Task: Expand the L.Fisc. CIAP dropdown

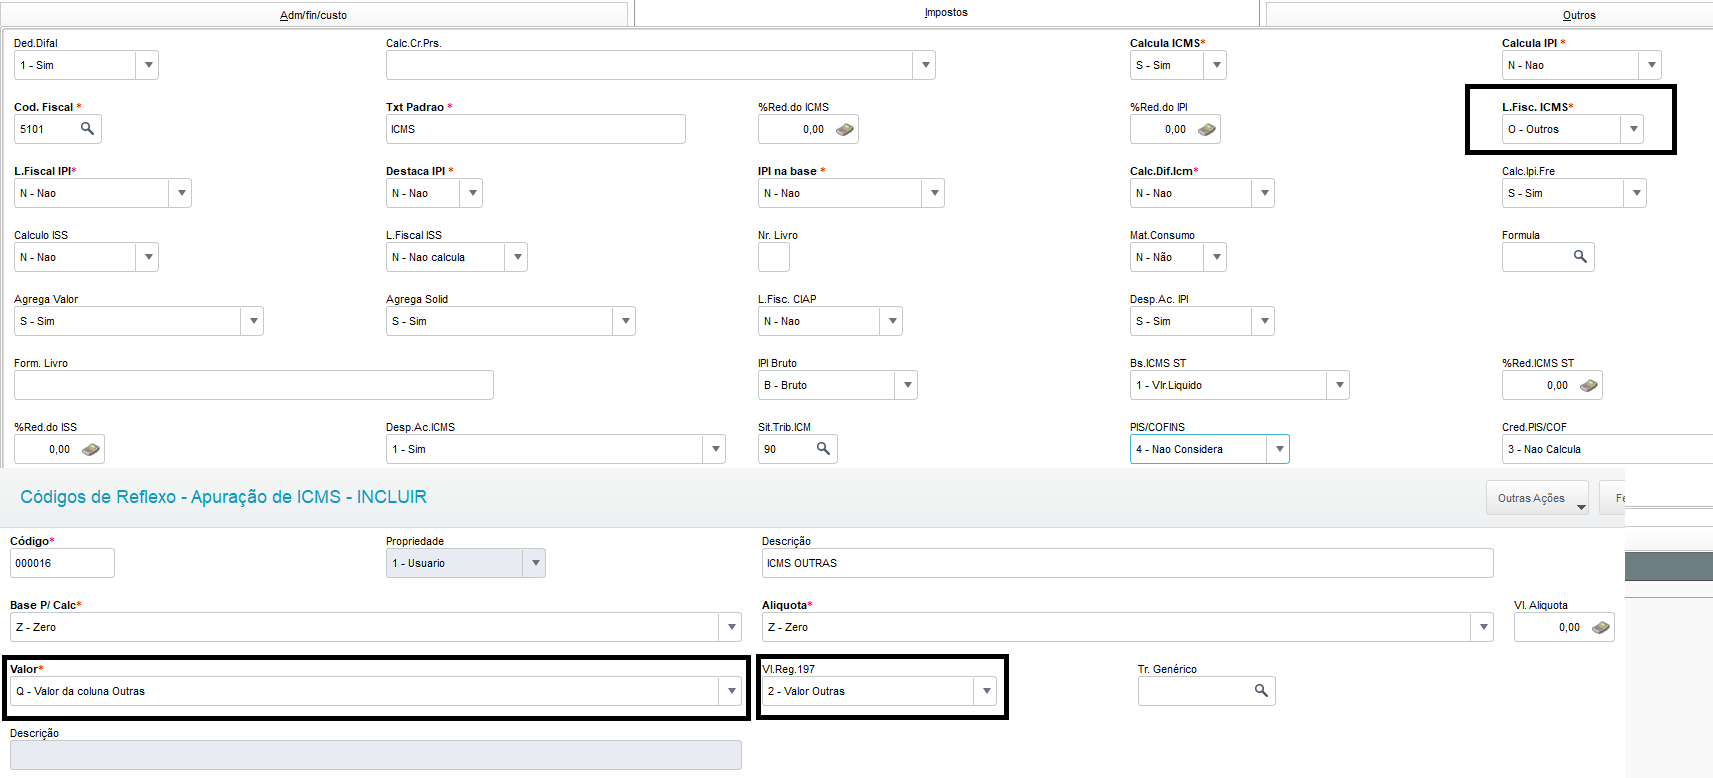Action: [892, 321]
